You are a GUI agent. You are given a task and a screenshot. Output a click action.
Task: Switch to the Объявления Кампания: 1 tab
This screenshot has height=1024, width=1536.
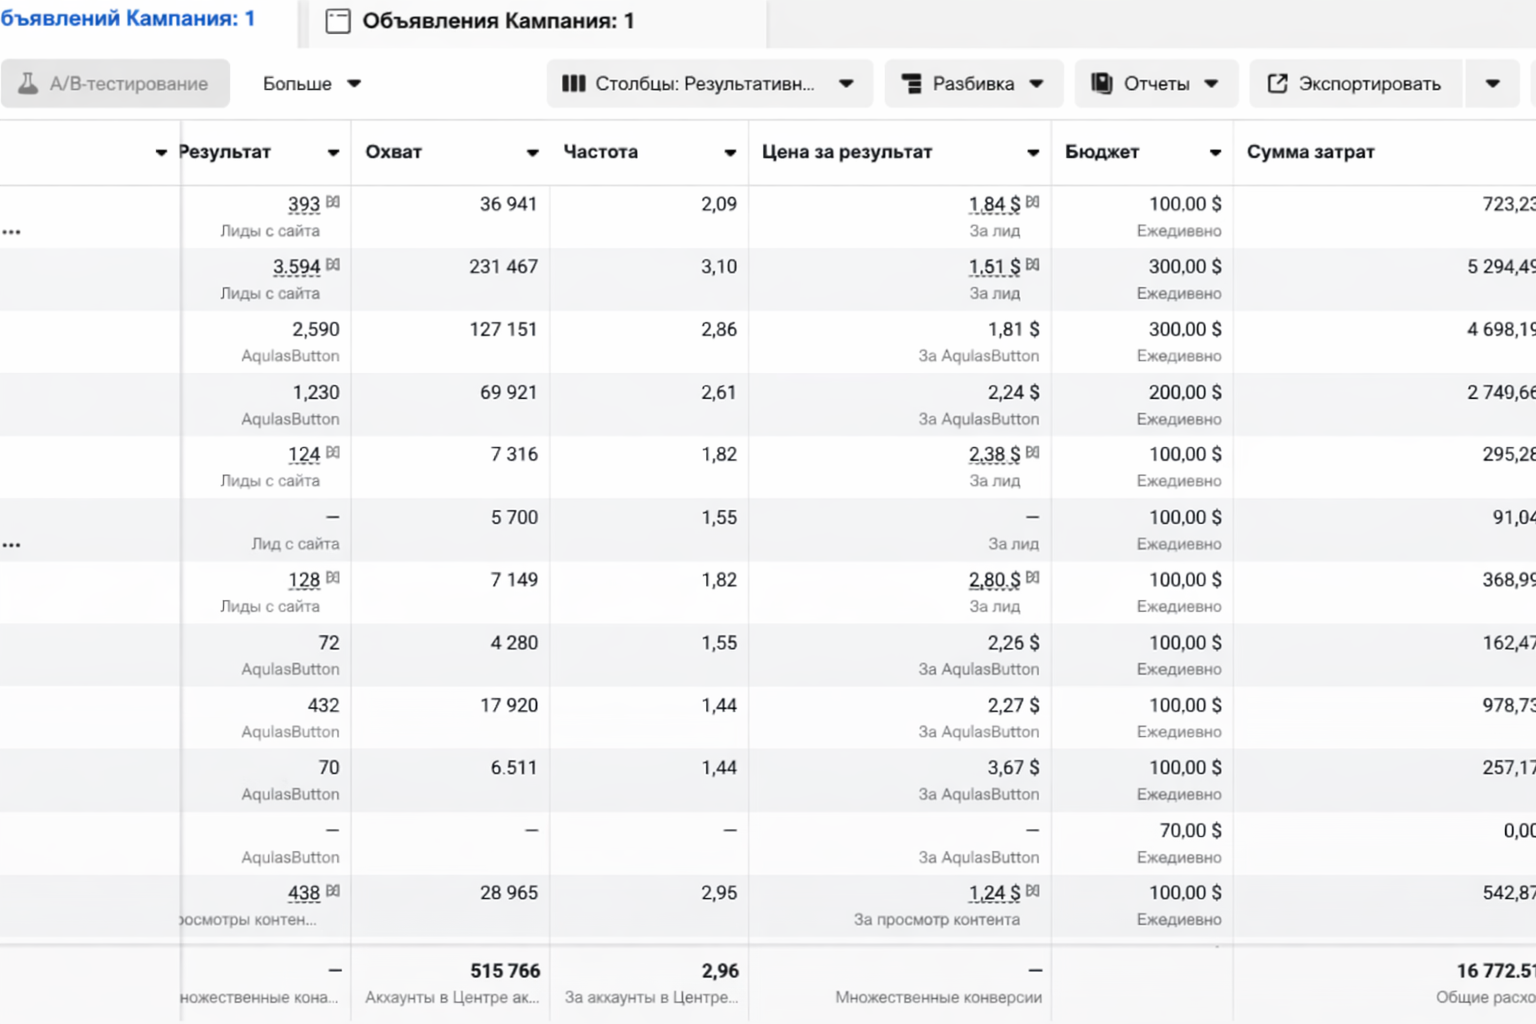(497, 21)
